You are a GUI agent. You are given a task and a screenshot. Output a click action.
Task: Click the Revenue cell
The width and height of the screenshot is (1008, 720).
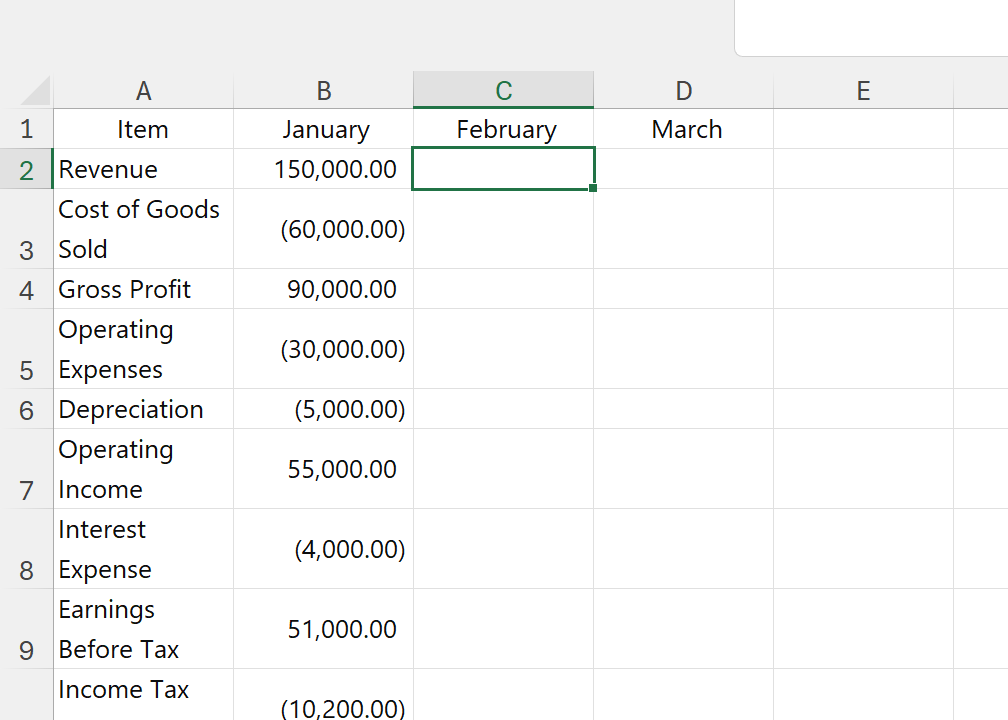[143, 169]
